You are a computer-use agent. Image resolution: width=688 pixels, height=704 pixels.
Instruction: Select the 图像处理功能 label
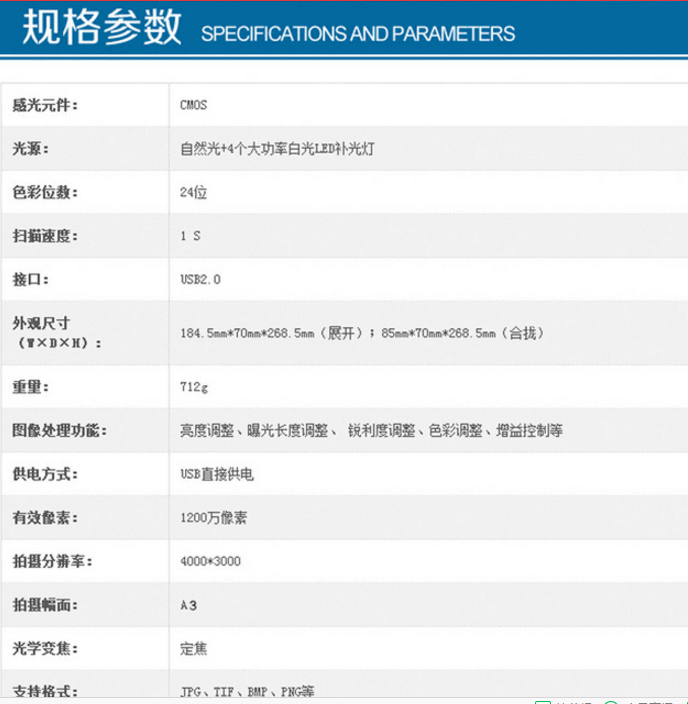click(x=59, y=430)
